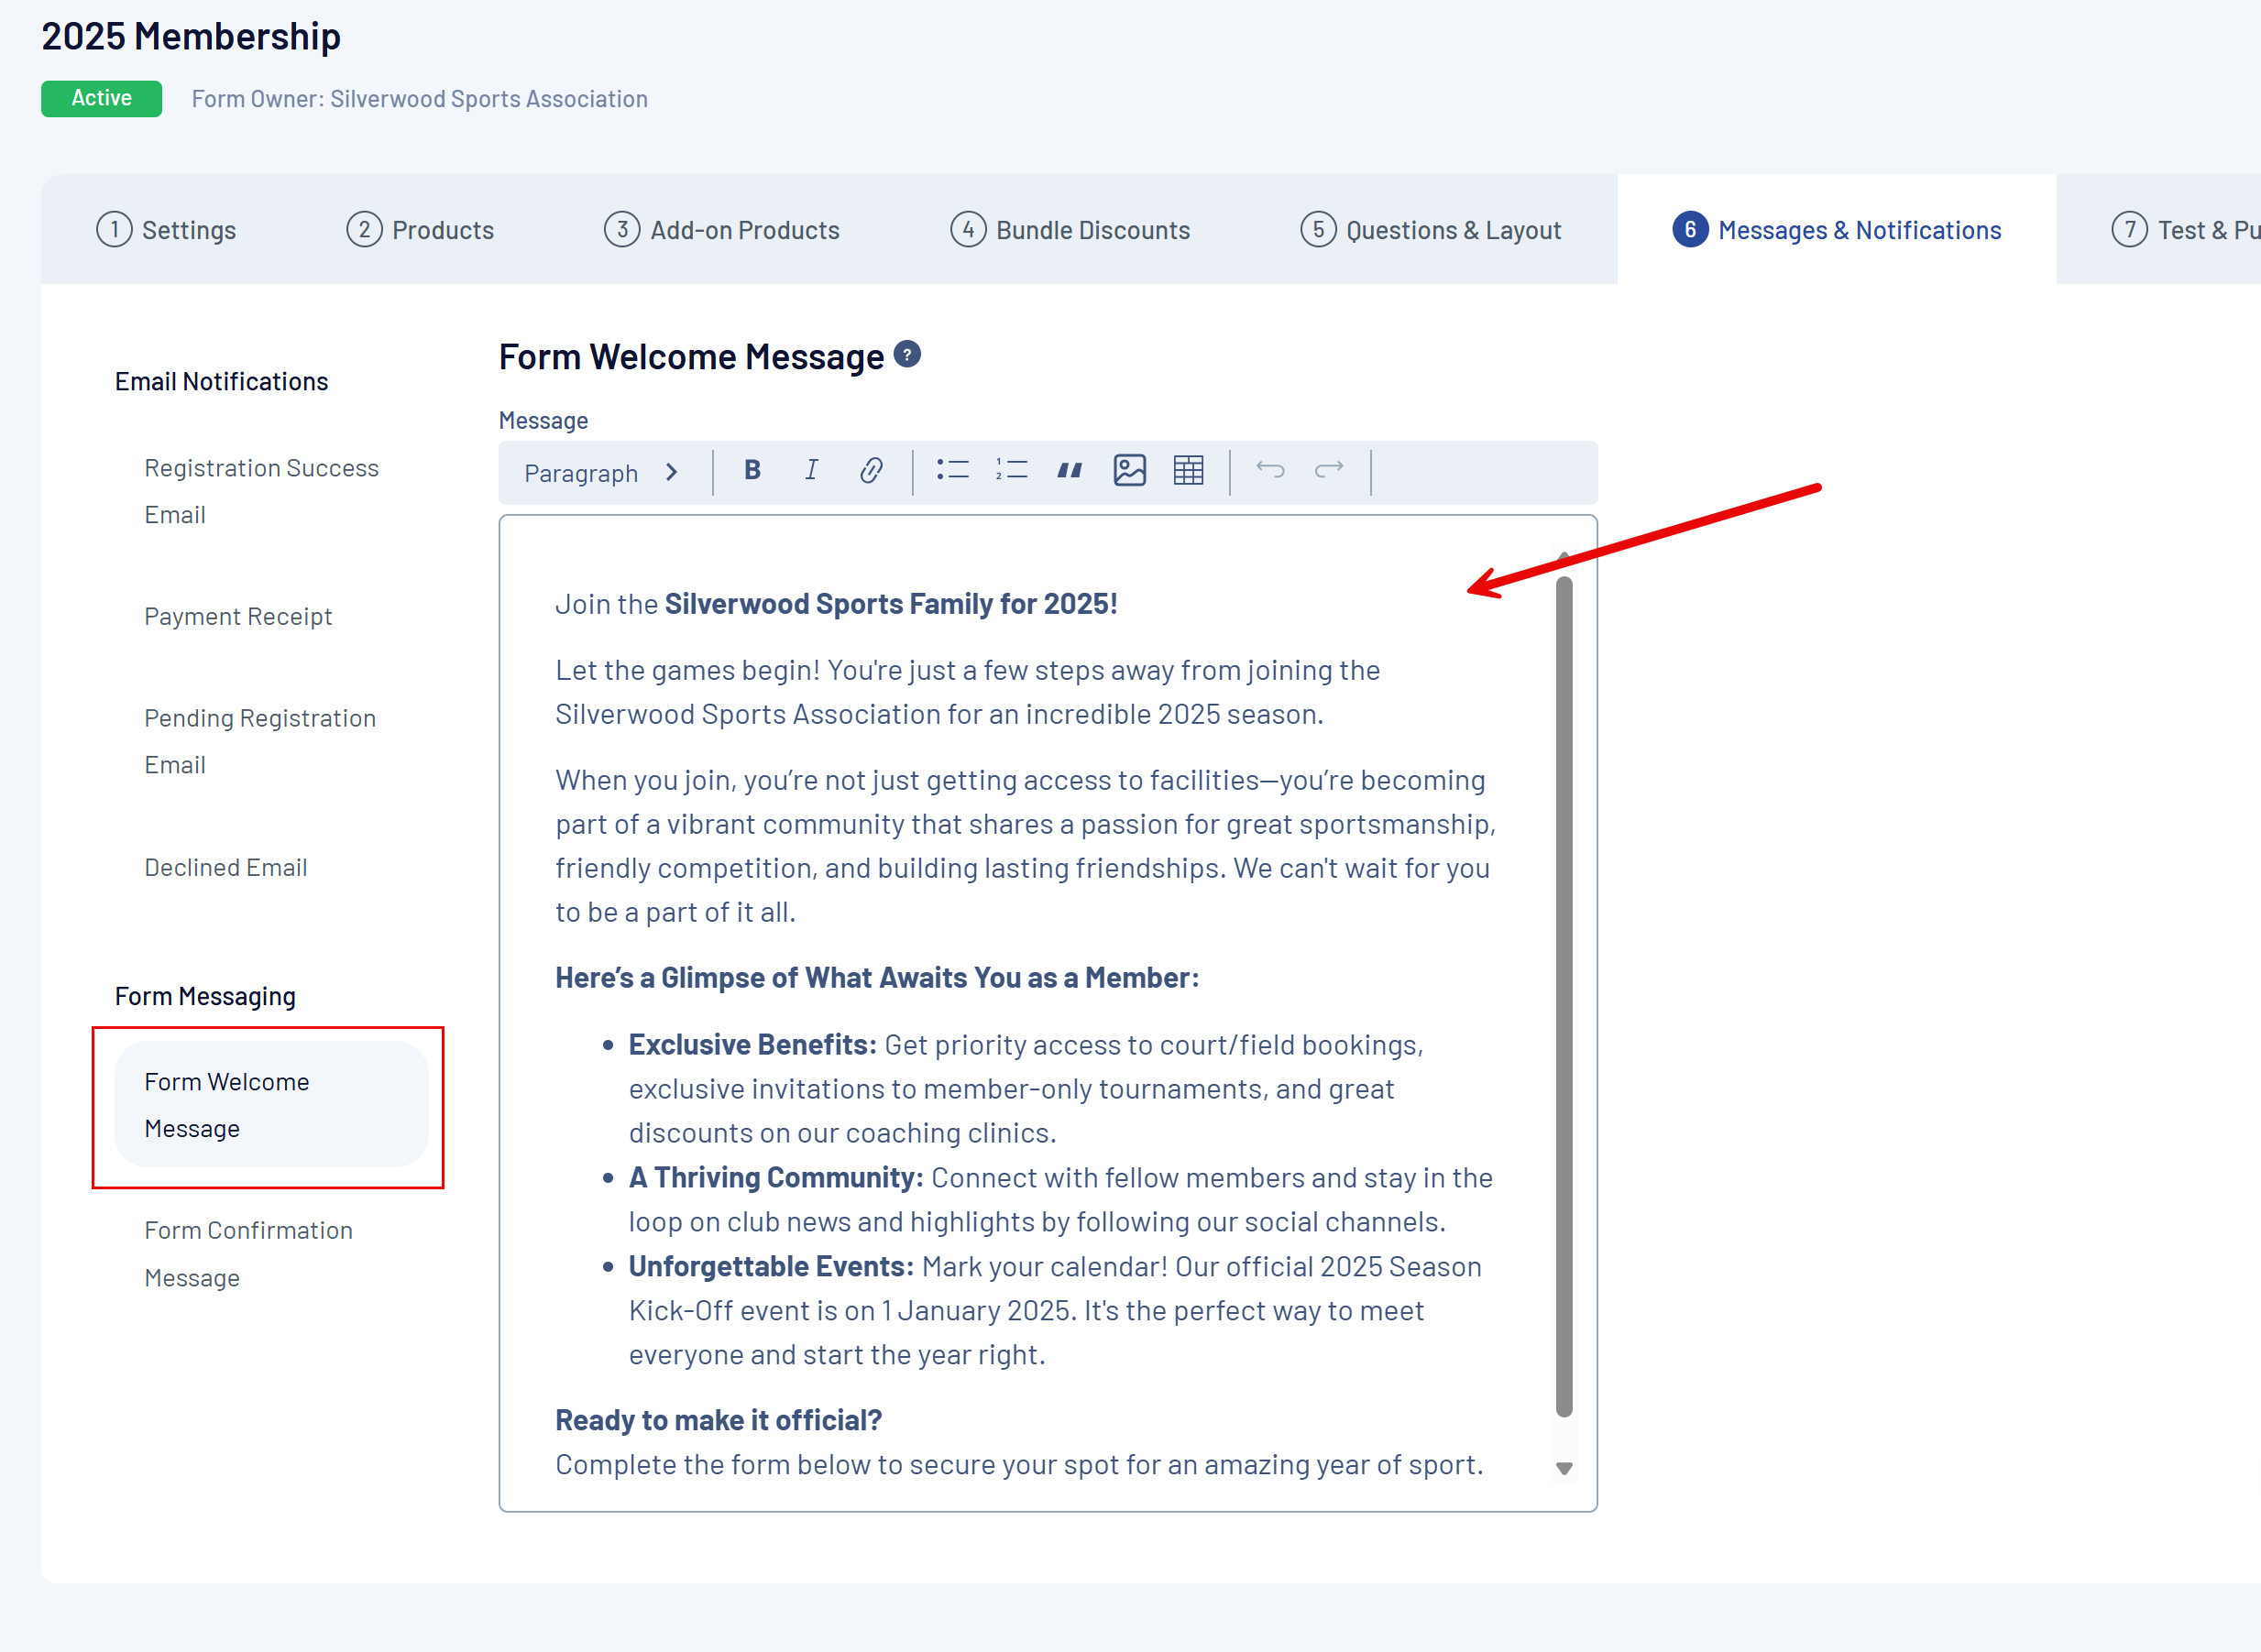
Task: Insert a table into message
Action: (x=1188, y=470)
